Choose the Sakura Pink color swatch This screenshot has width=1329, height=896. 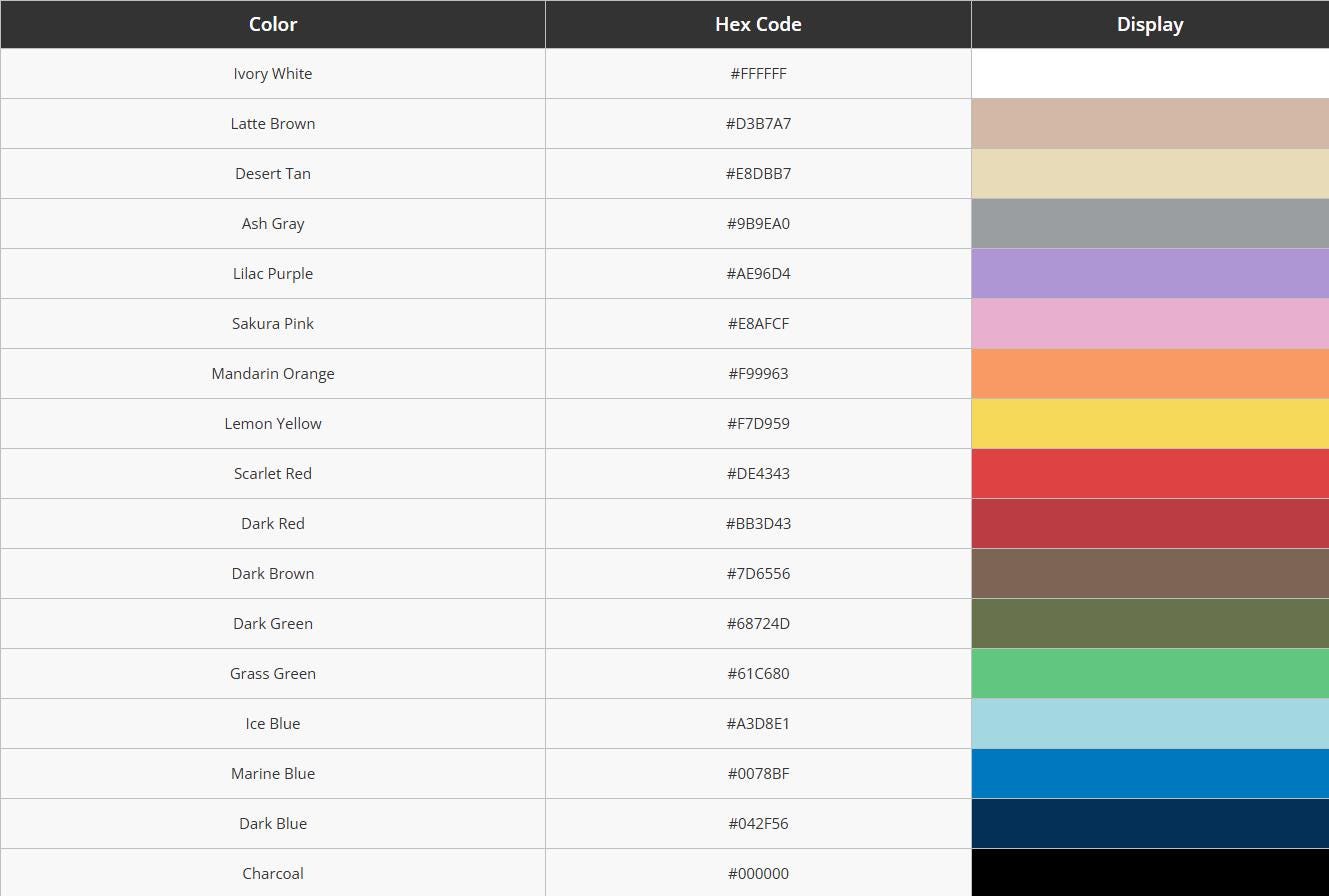1149,324
